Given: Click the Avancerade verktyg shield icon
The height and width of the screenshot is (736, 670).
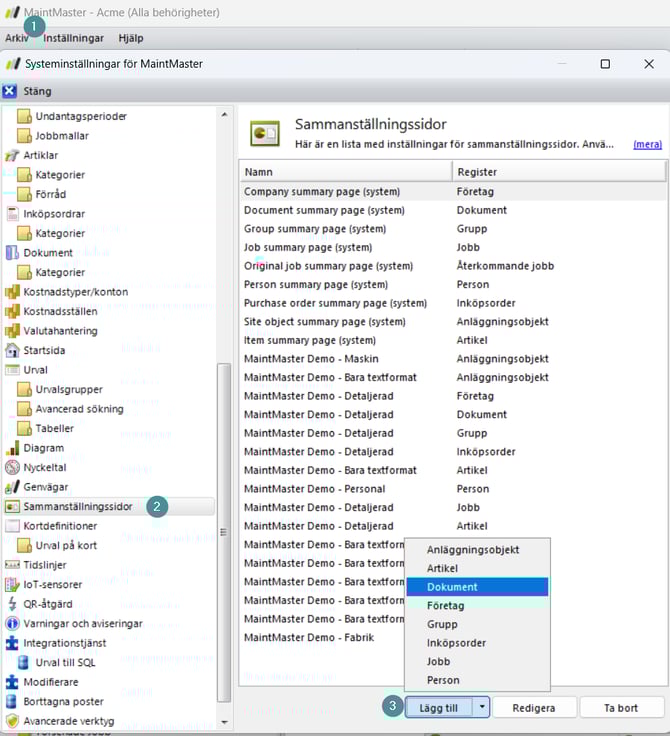Looking at the screenshot, I should pyautogui.click(x=13, y=721).
